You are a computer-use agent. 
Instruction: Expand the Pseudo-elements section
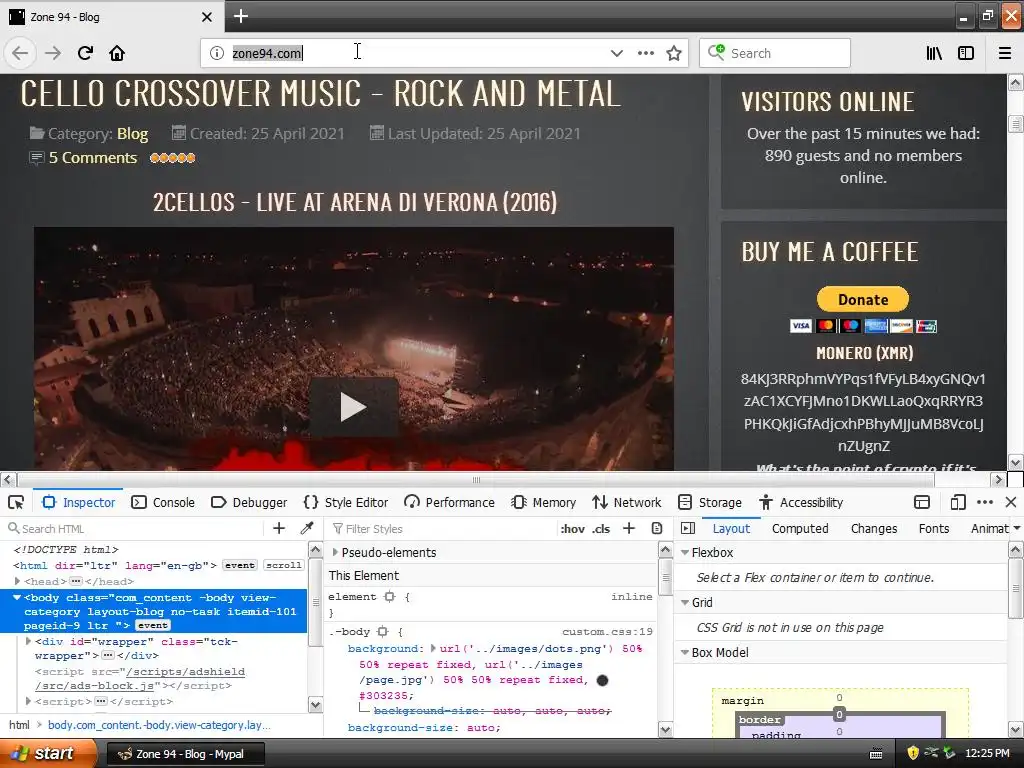(x=336, y=552)
